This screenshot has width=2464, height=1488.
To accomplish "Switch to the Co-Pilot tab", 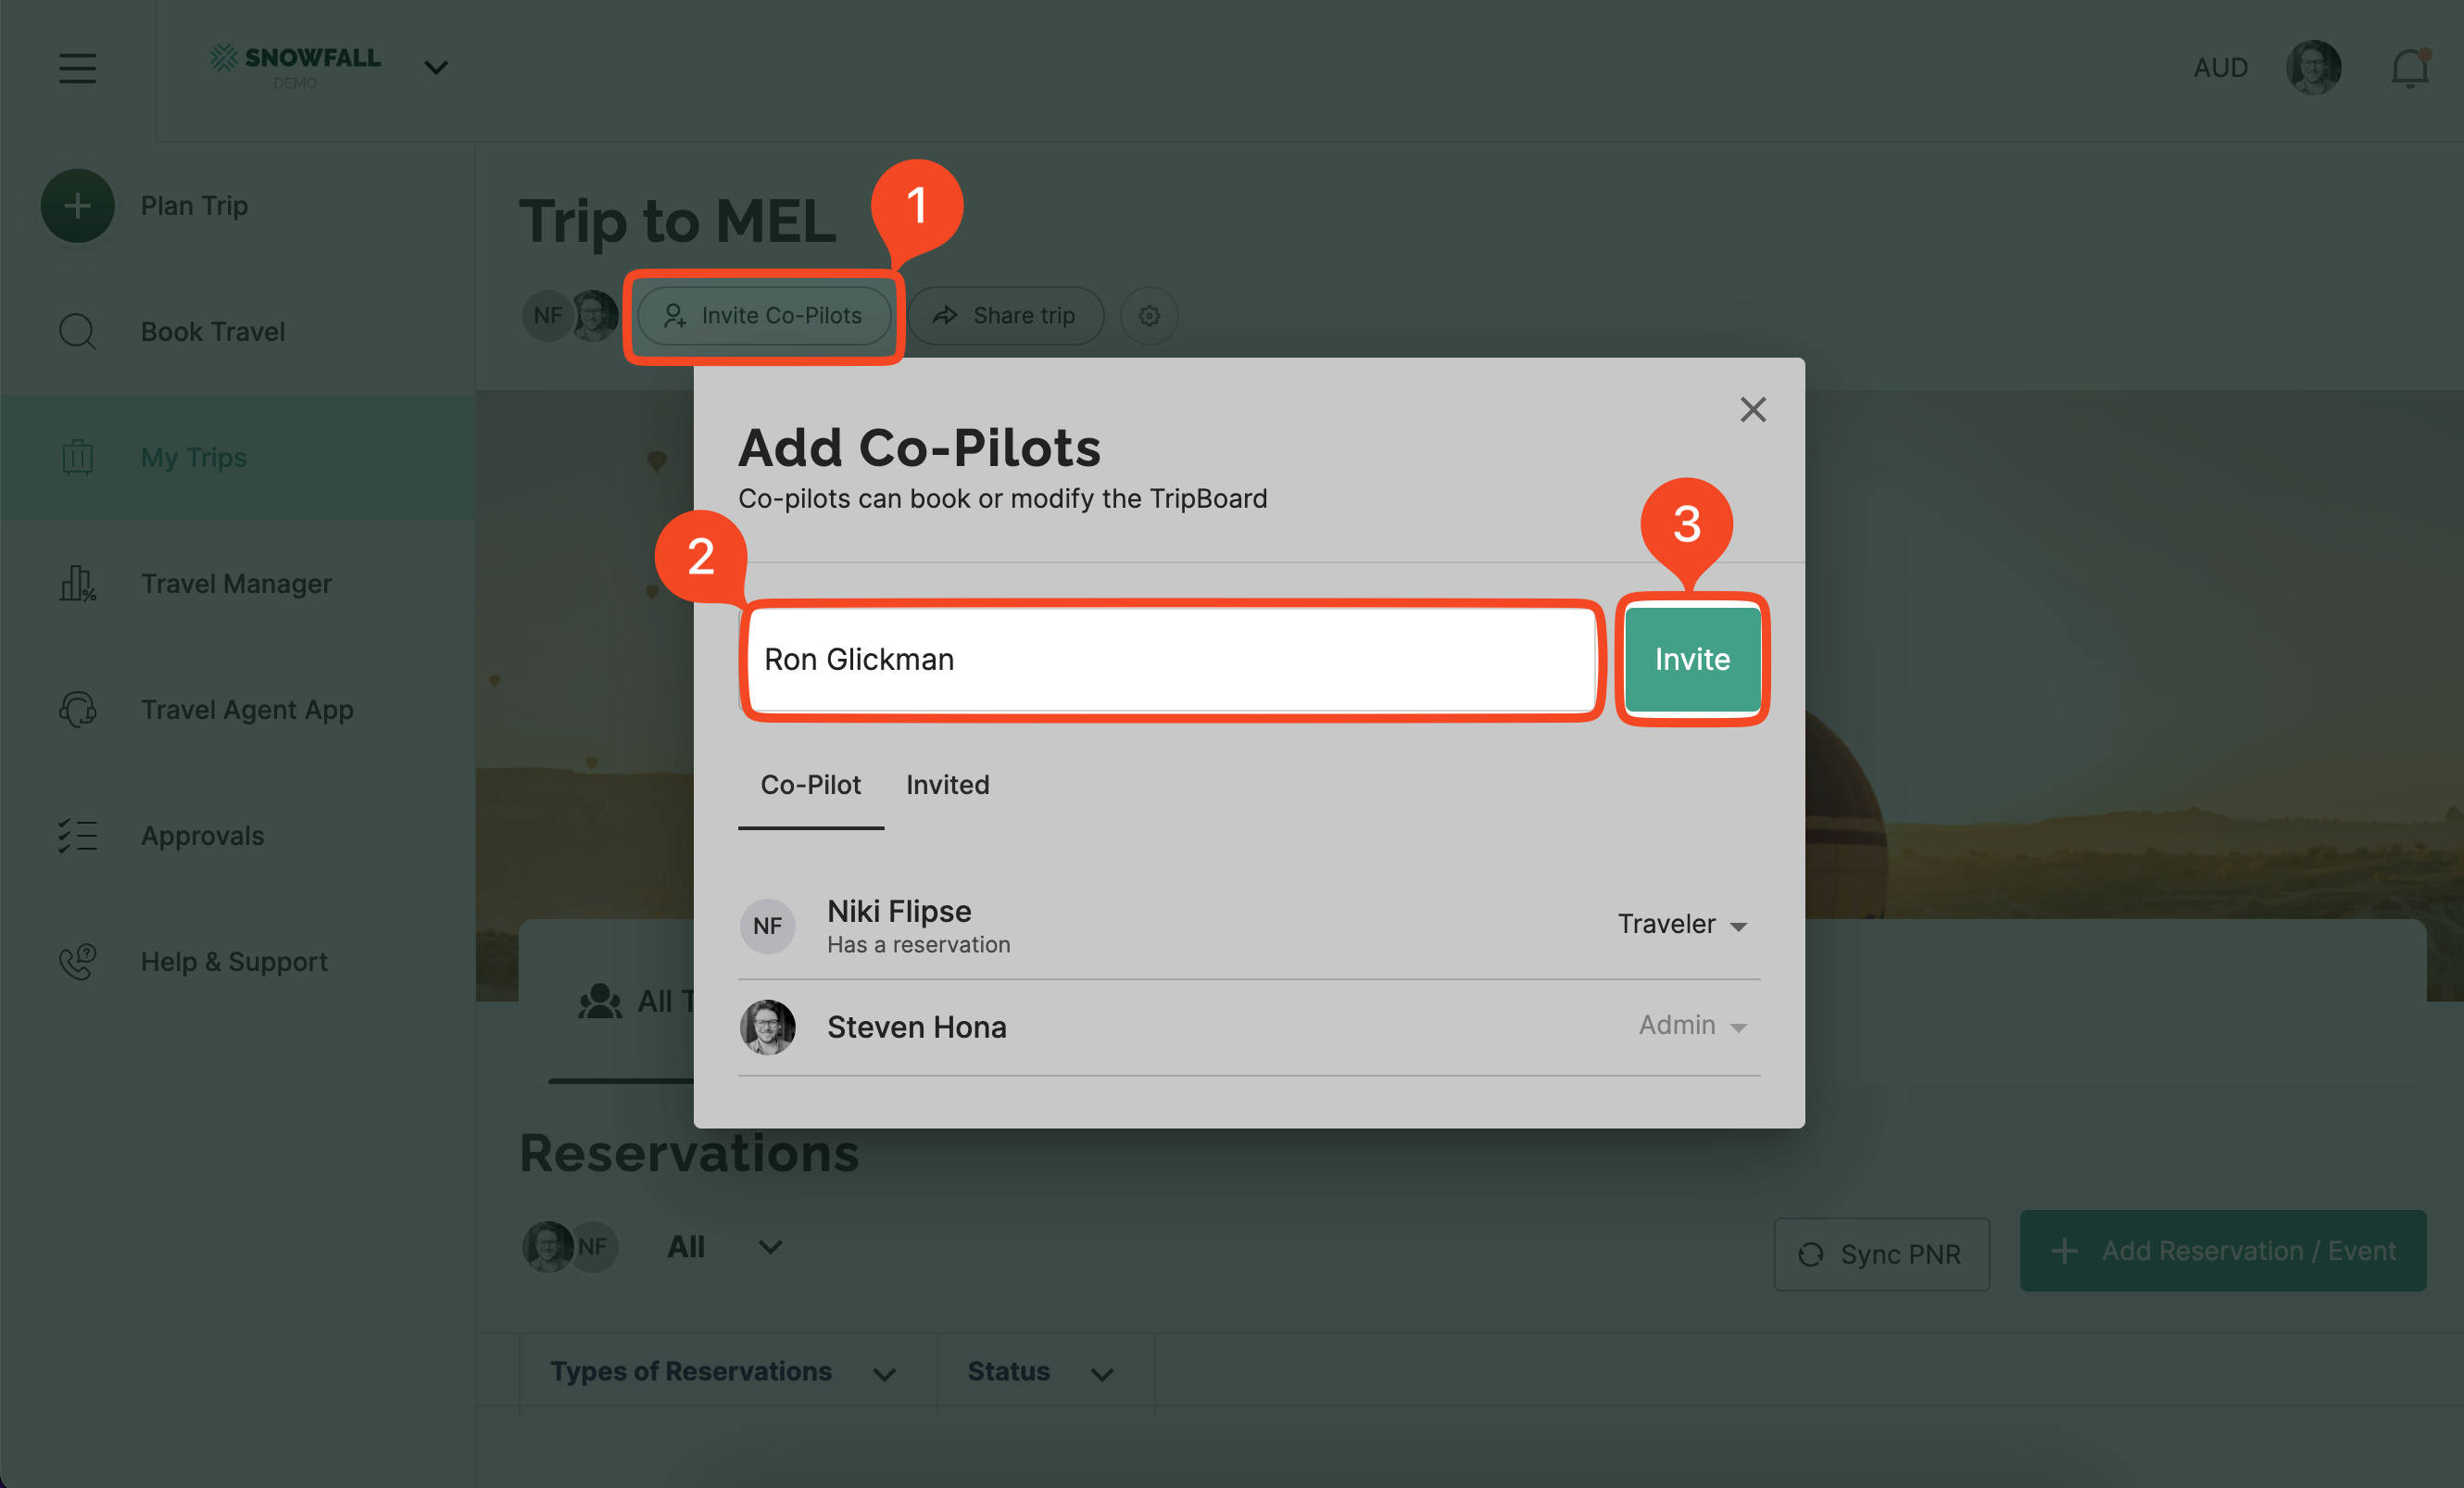I will [810, 785].
